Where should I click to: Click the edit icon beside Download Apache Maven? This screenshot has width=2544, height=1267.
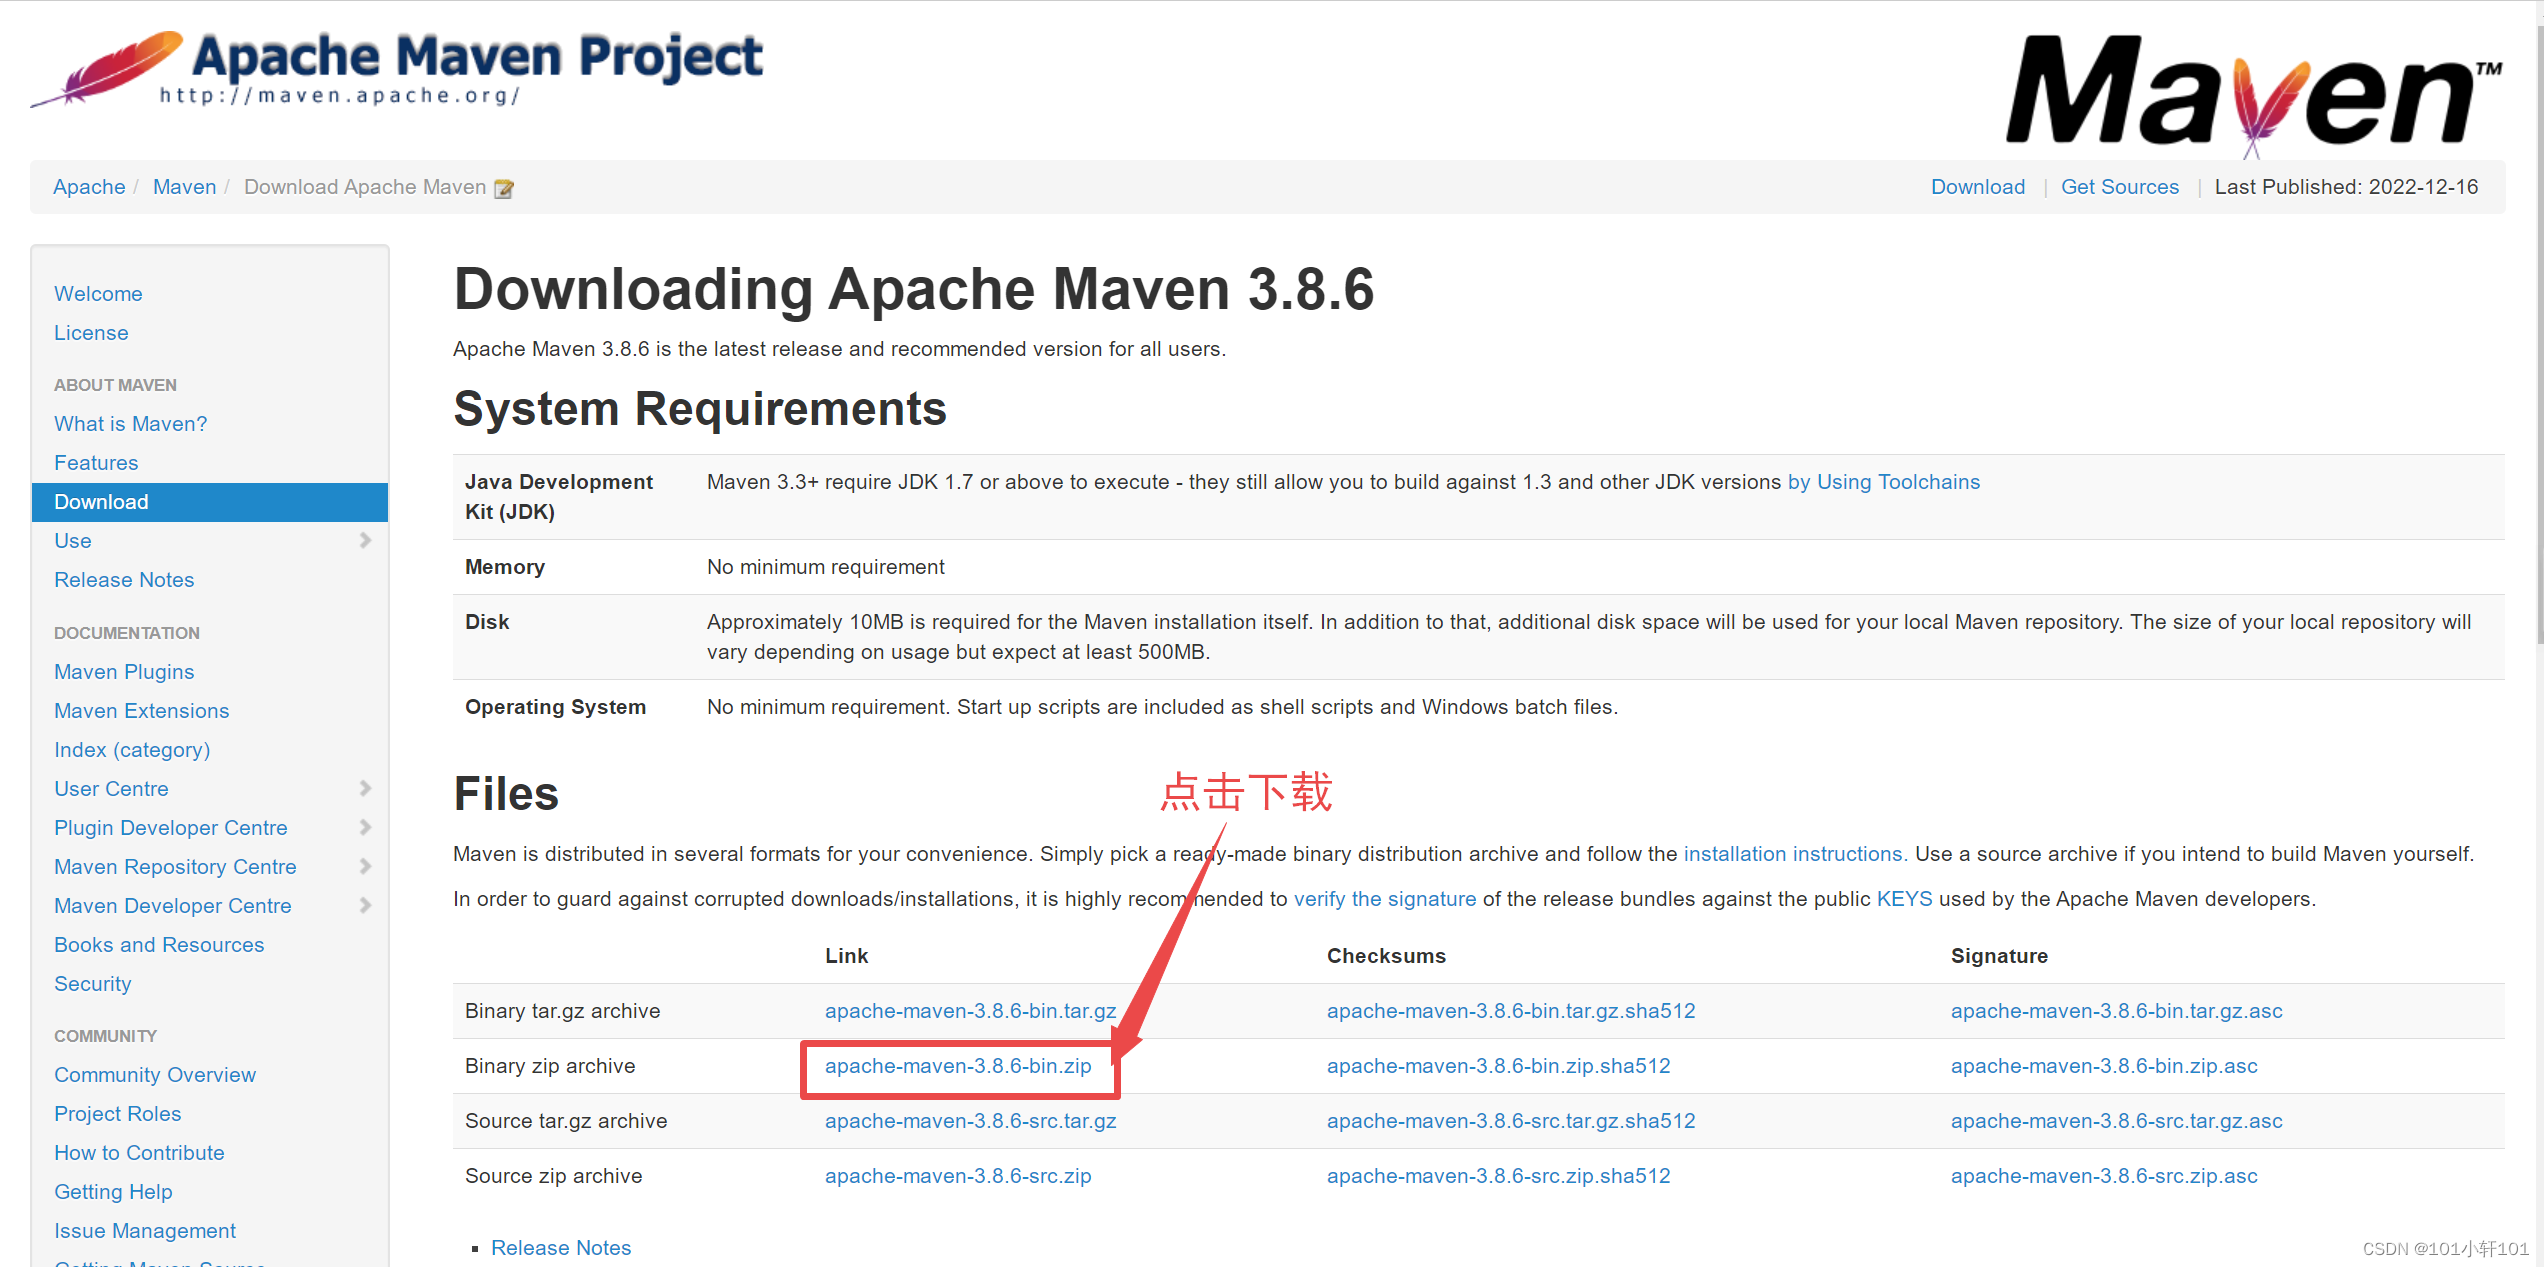[x=504, y=188]
